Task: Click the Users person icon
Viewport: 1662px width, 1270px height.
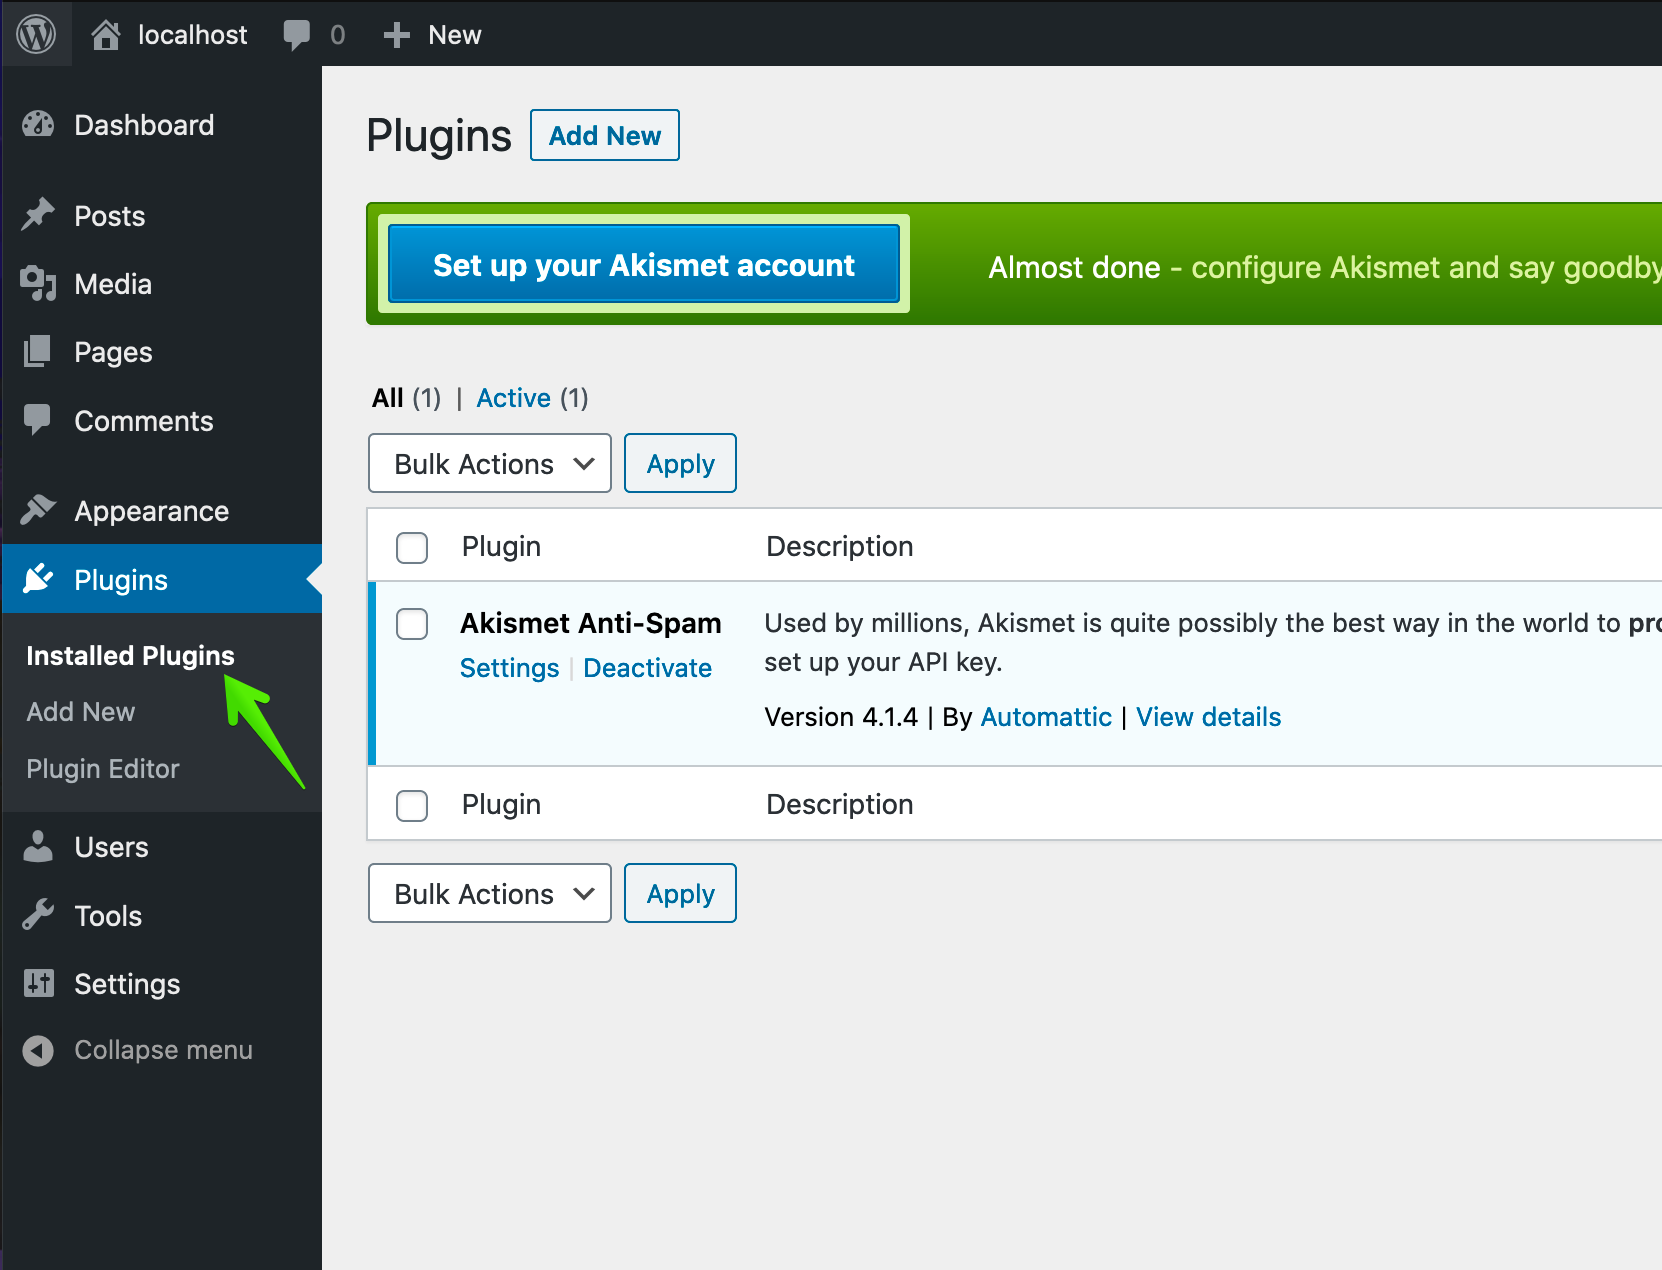Action: [38, 847]
